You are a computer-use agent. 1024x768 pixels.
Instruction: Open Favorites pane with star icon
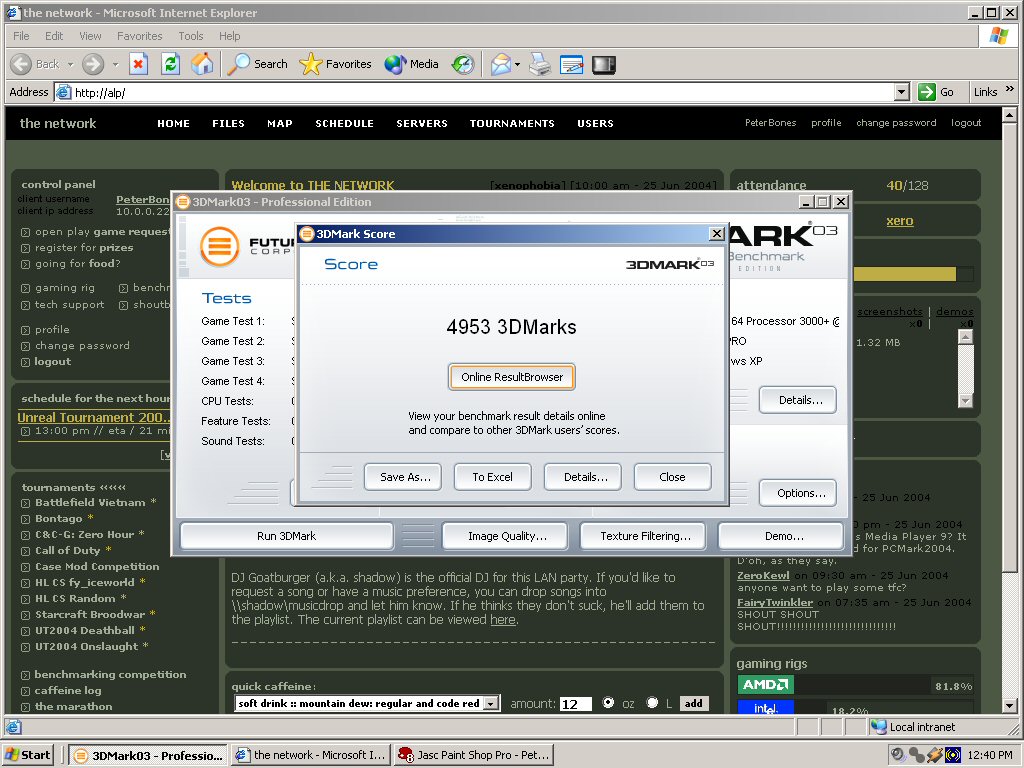[311, 64]
